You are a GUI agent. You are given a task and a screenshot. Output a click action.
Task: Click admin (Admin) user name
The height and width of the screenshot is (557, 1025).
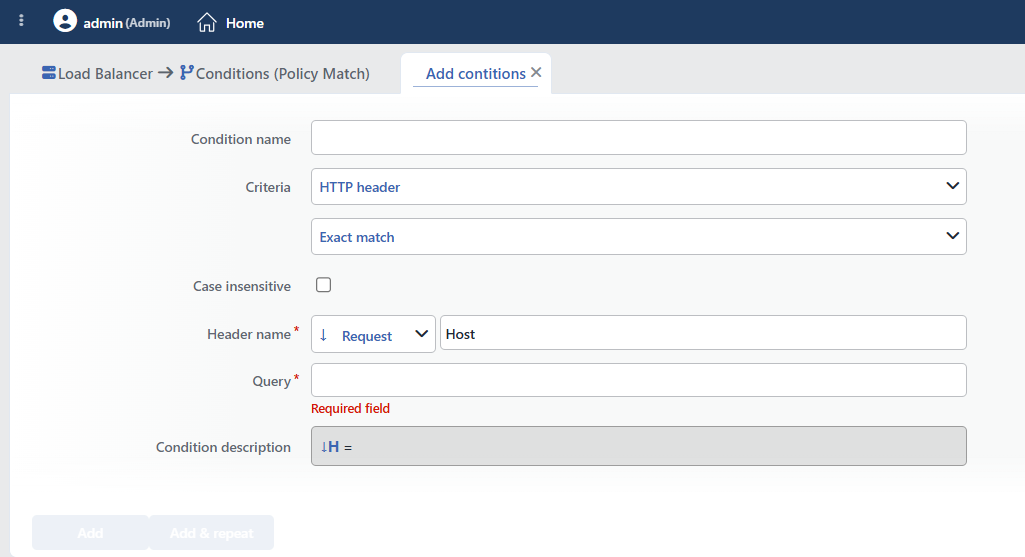127,23
